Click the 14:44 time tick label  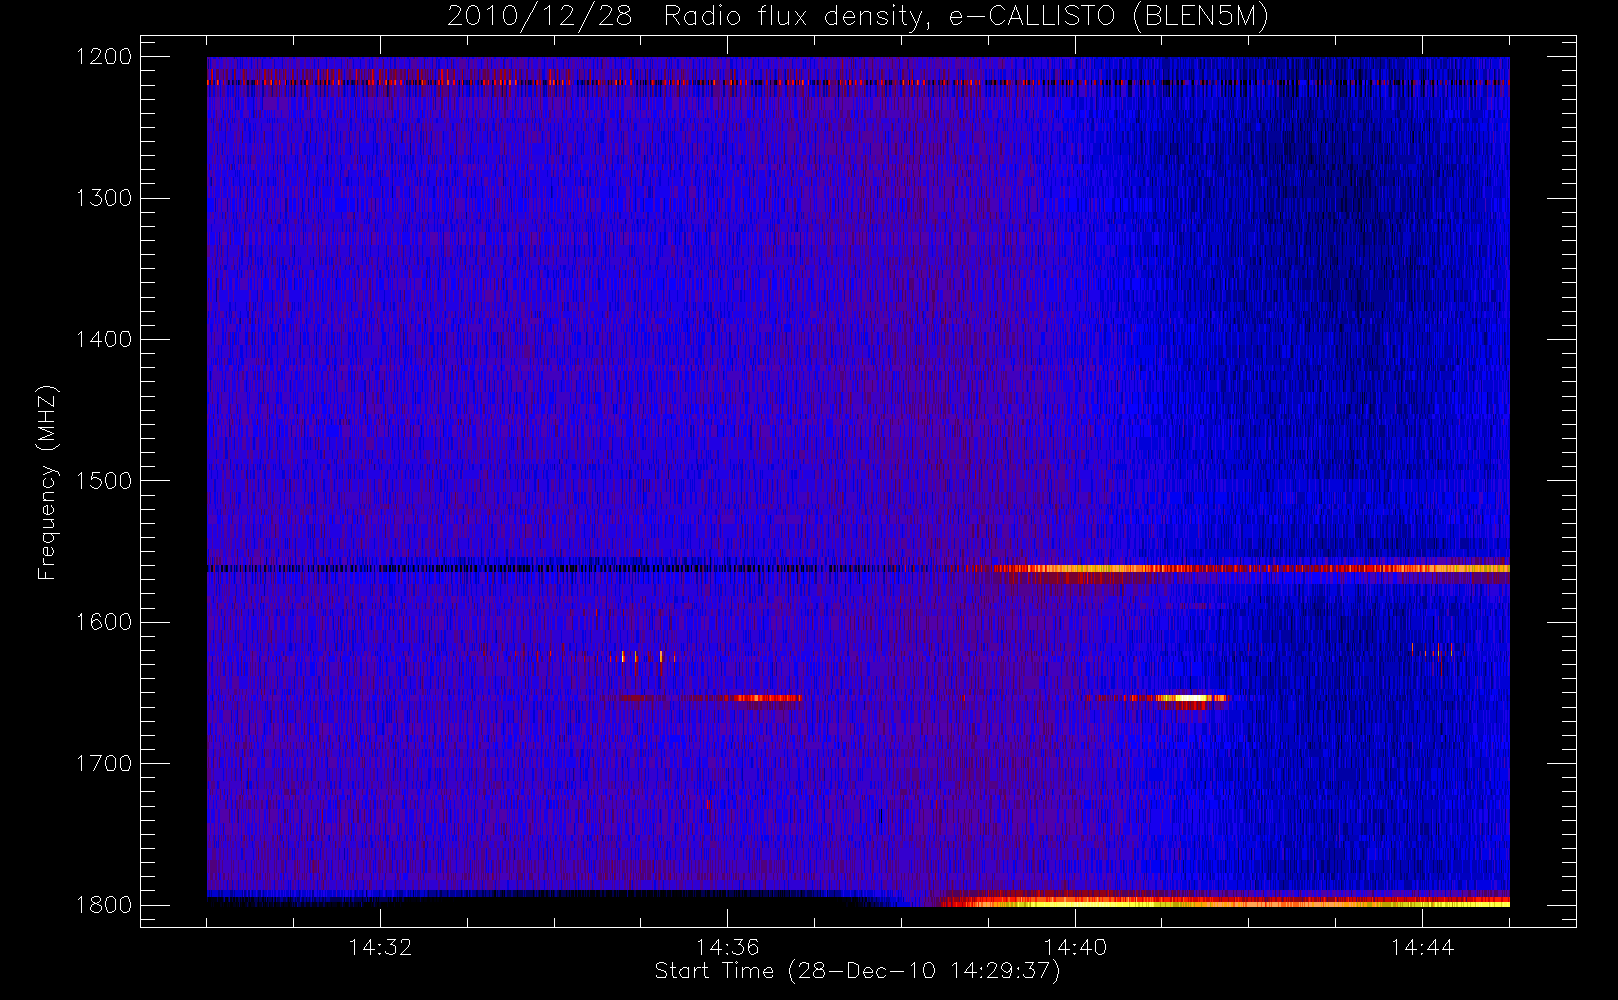1422,946
